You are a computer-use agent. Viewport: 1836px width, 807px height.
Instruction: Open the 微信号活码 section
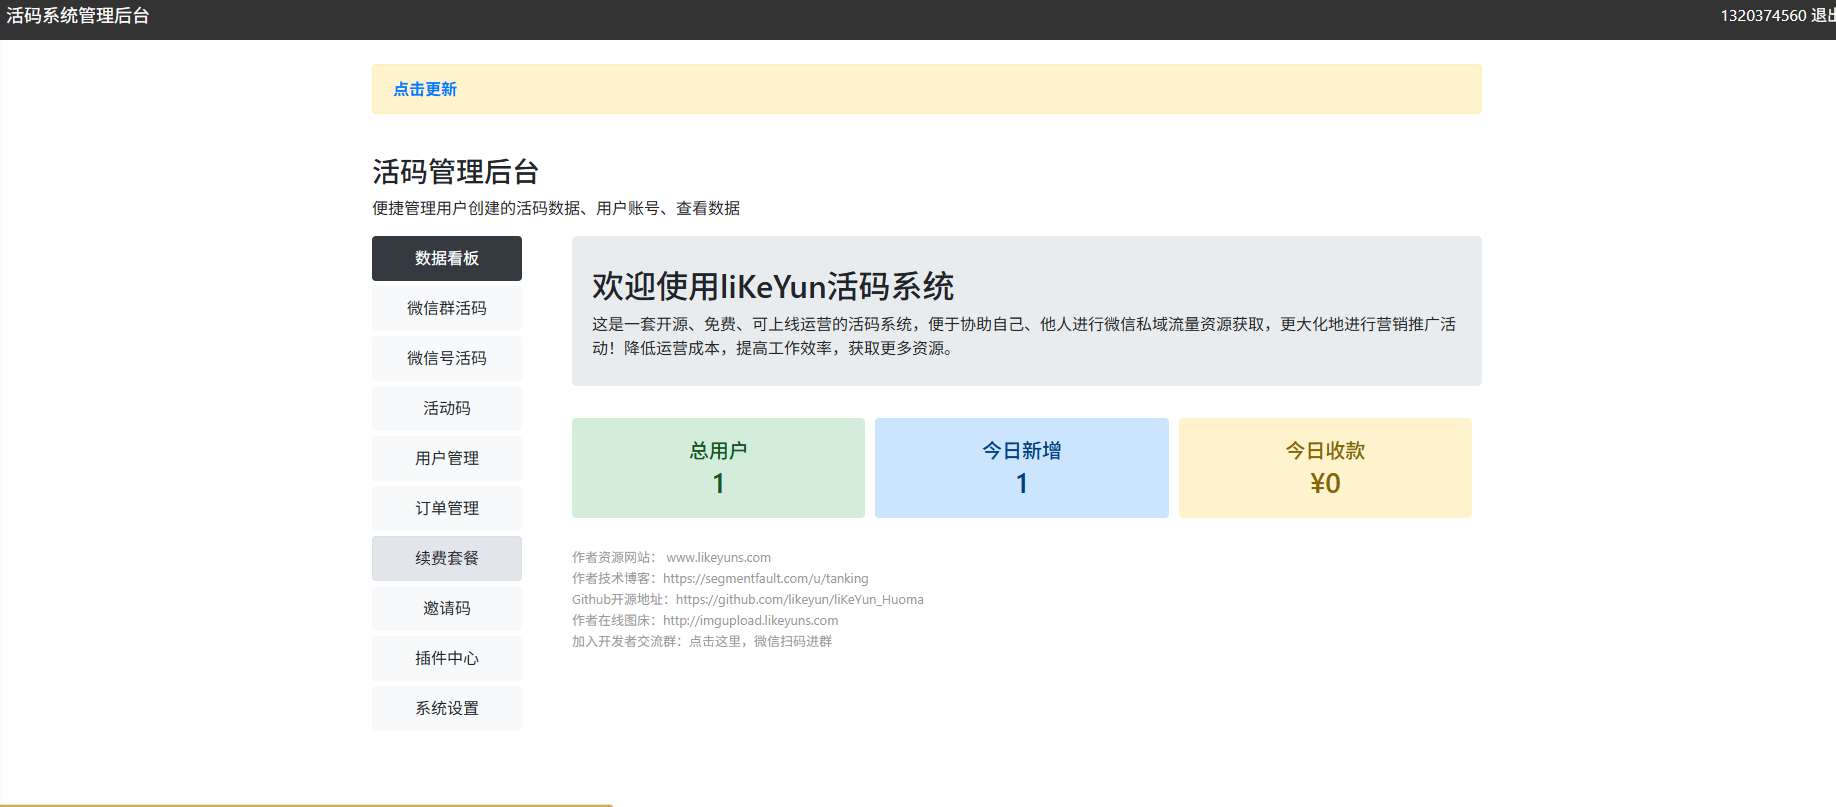[x=446, y=358]
